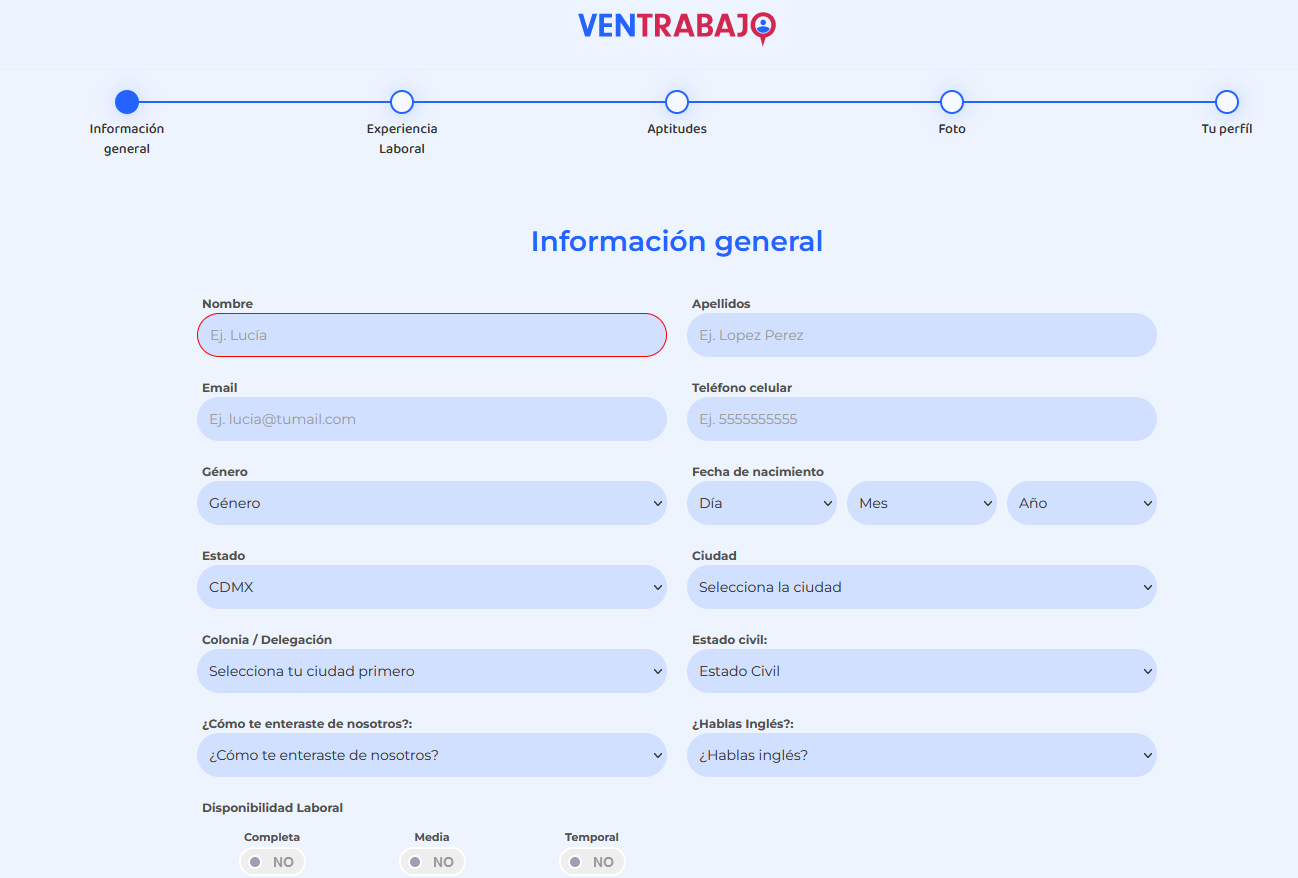Expand the Día birth date dropdown

pos(761,503)
